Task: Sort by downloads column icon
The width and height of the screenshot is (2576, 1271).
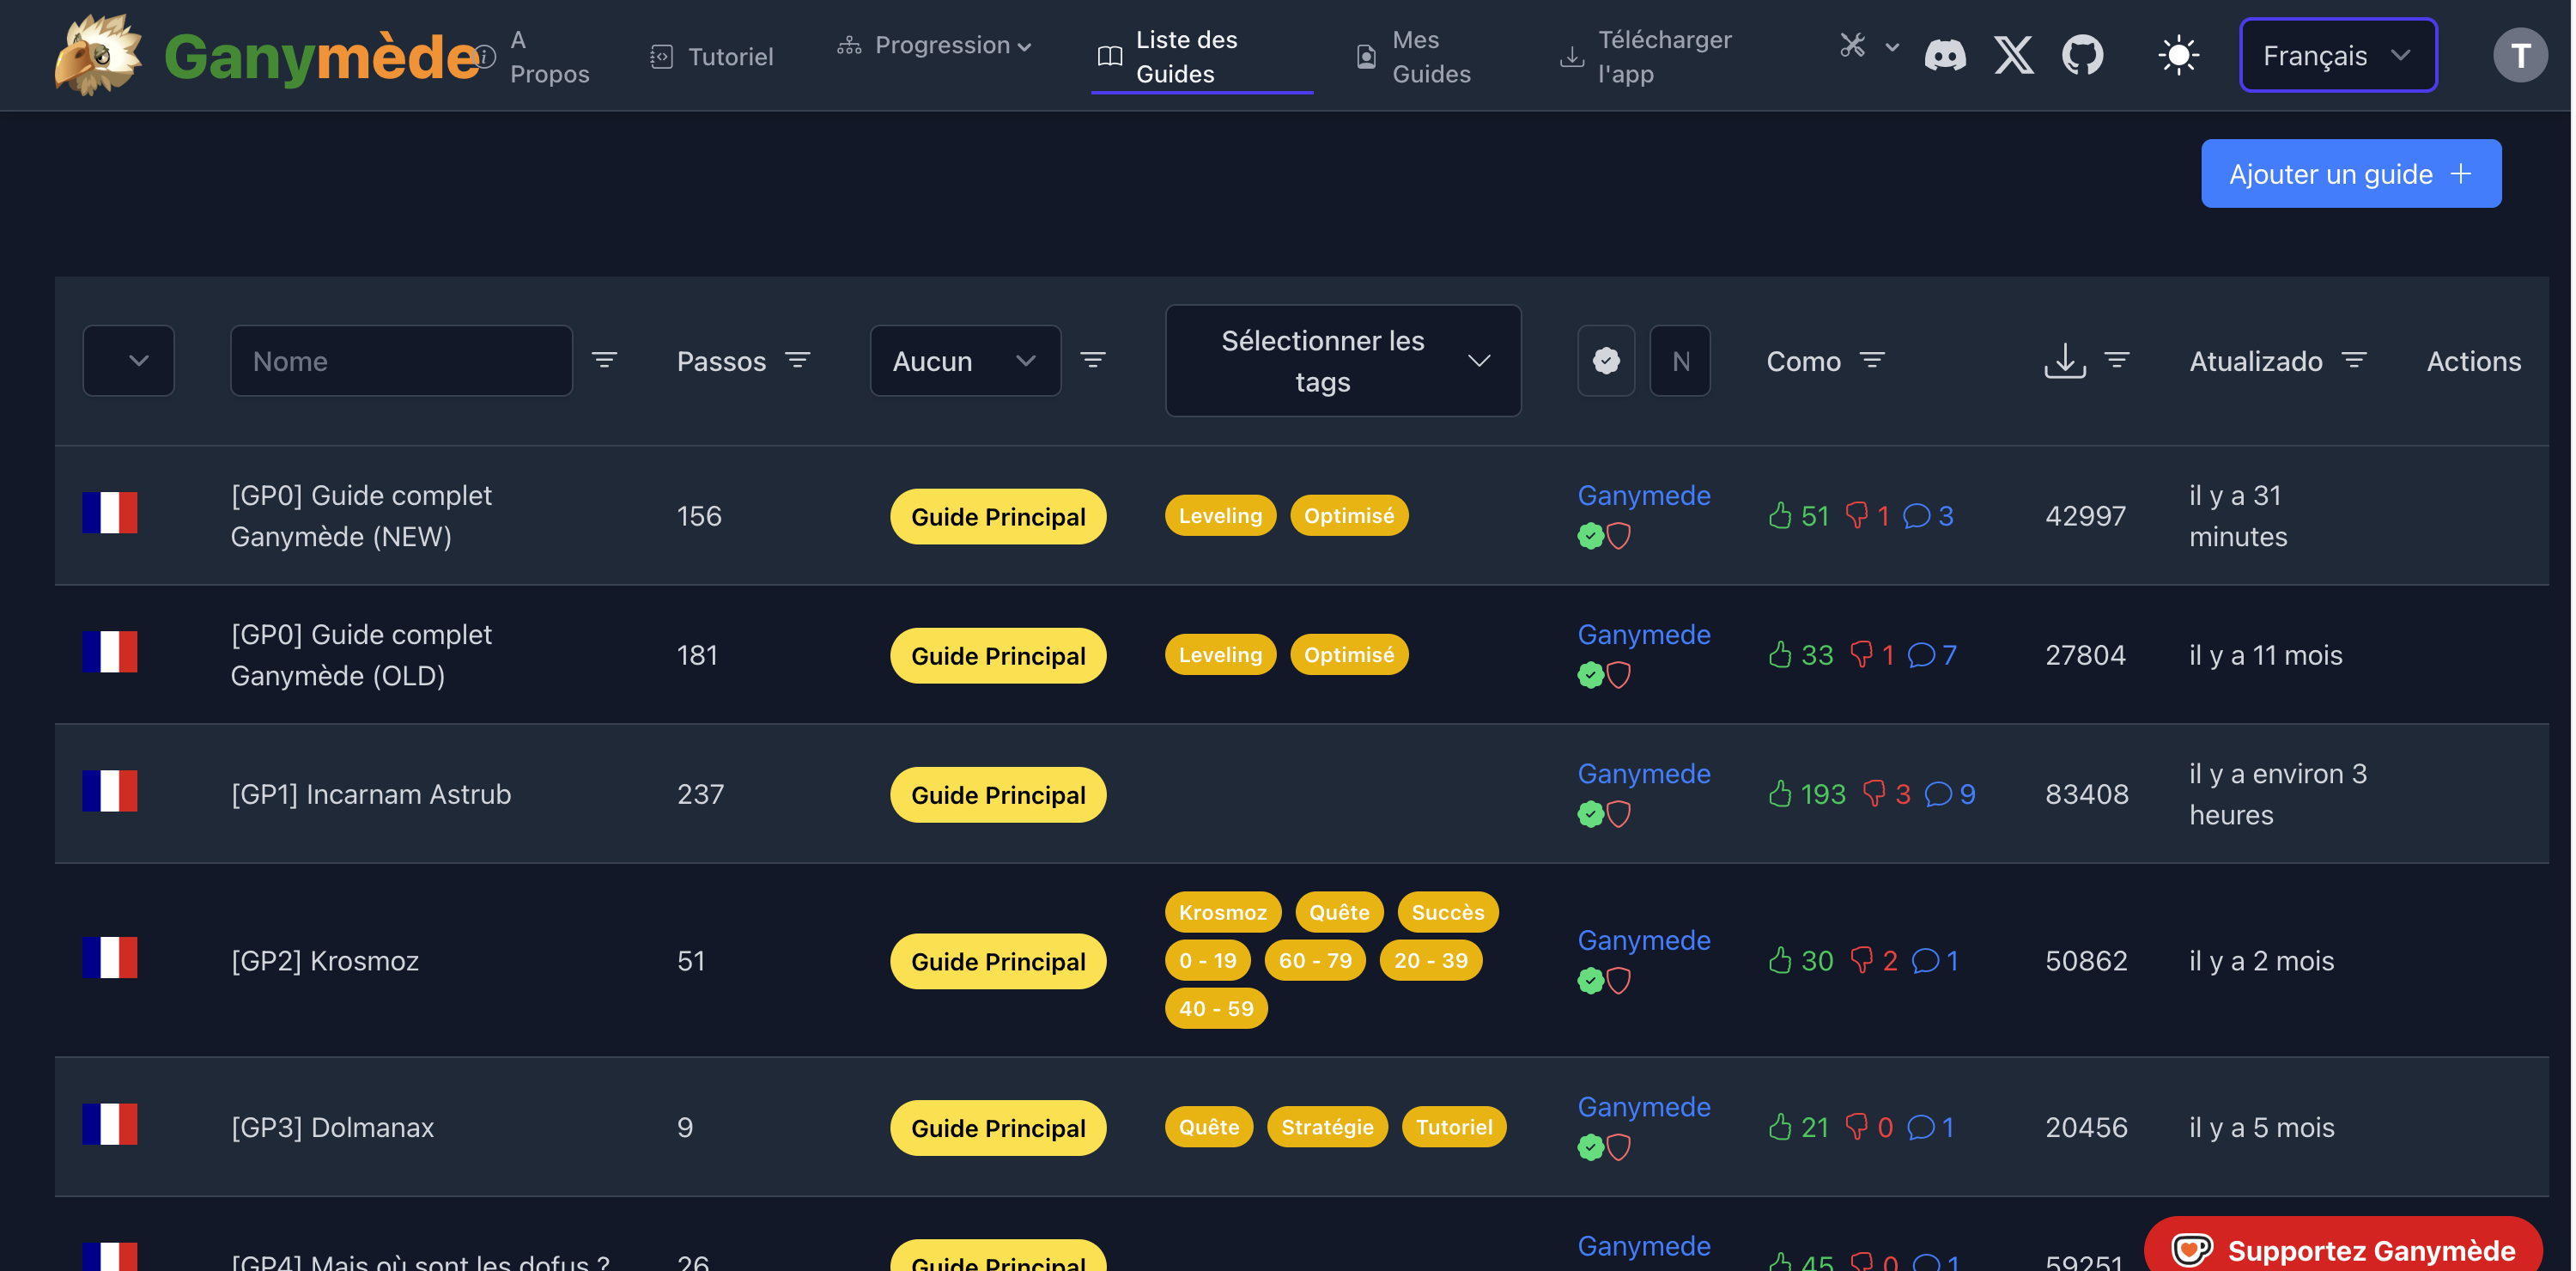Action: 2065,360
